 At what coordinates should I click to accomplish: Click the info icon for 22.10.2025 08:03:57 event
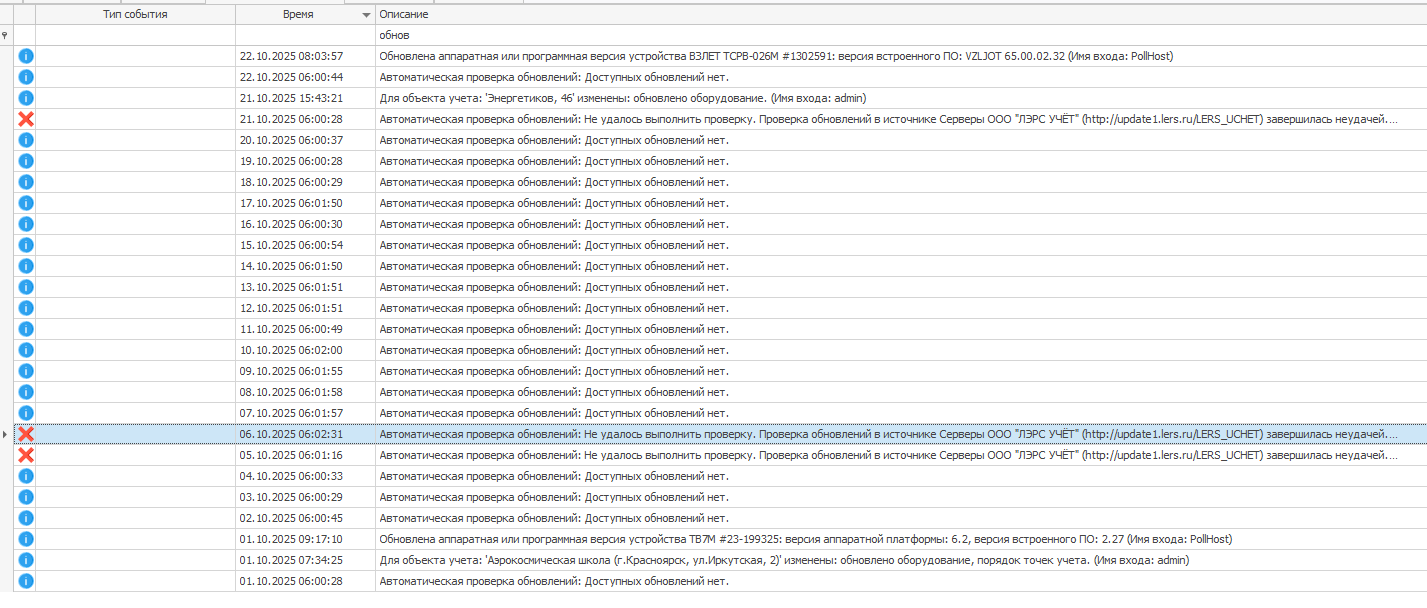pyautogui.click(x=26, y=56)
